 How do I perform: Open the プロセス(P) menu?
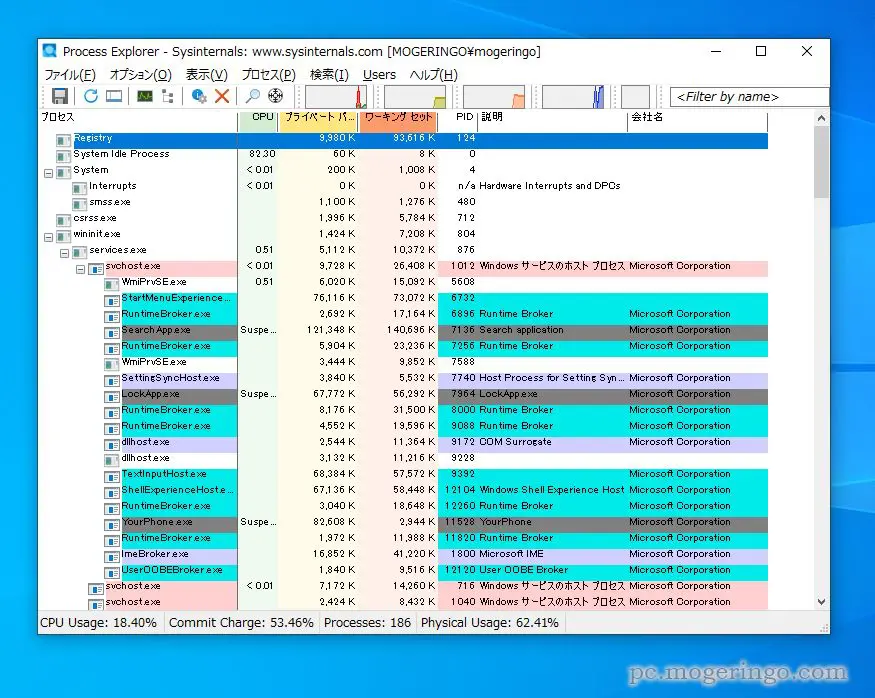pos(268,75)
